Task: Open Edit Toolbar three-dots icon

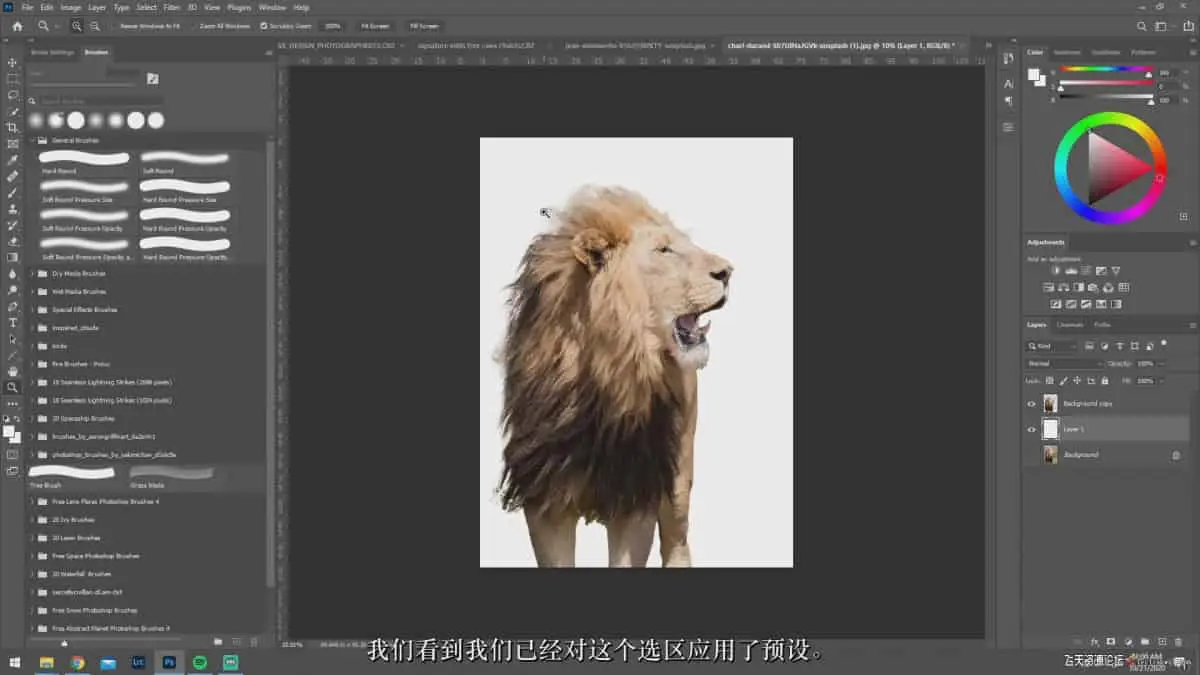Action: pos(13,404)
